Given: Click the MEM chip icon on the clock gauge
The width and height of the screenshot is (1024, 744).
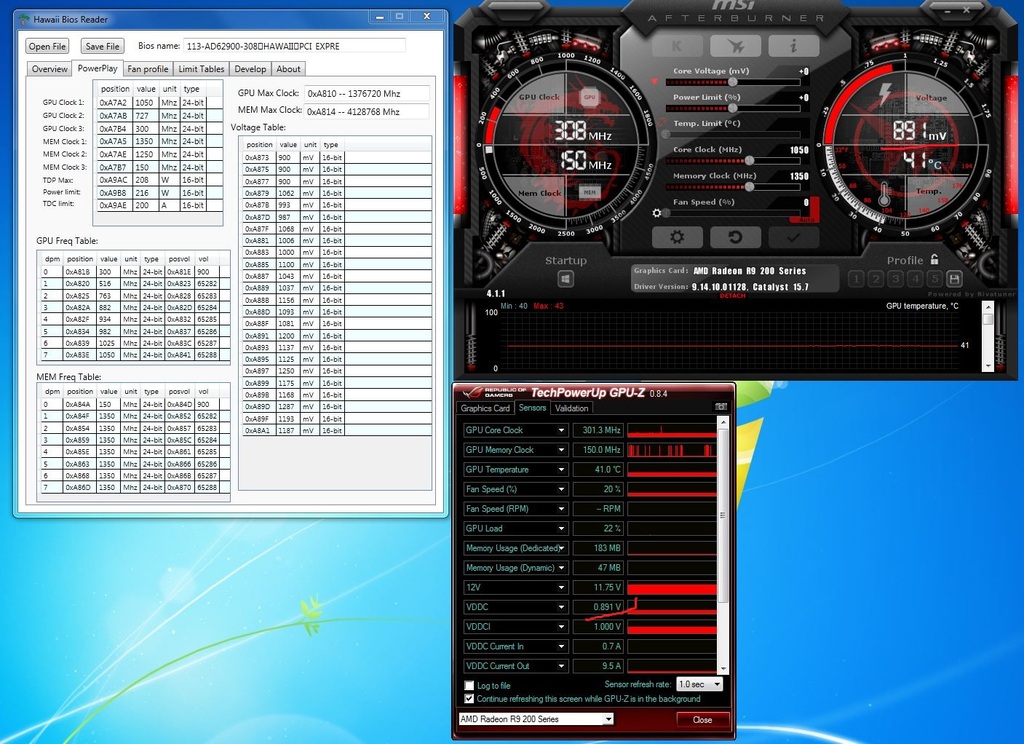Looking at the screenshot, I should pyautogui.click(x=590, y=192).
